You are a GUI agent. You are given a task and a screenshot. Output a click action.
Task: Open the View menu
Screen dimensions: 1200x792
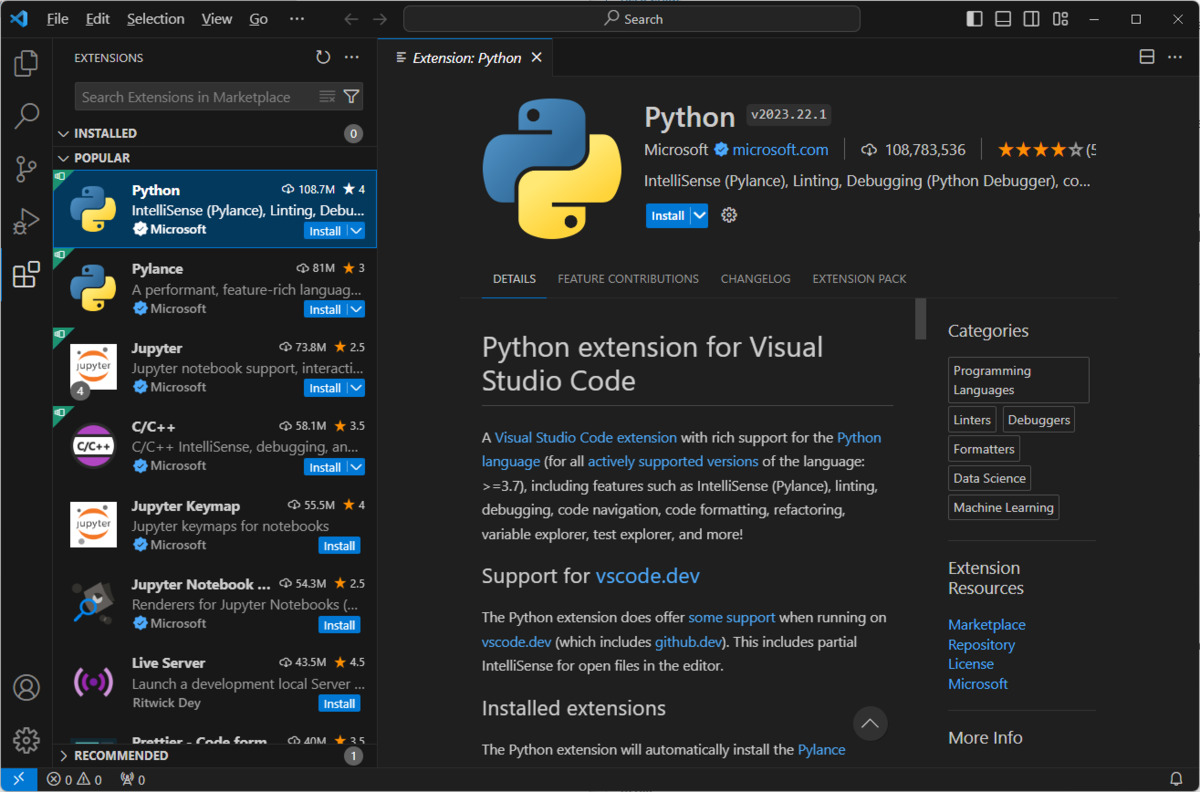(216, 18)
